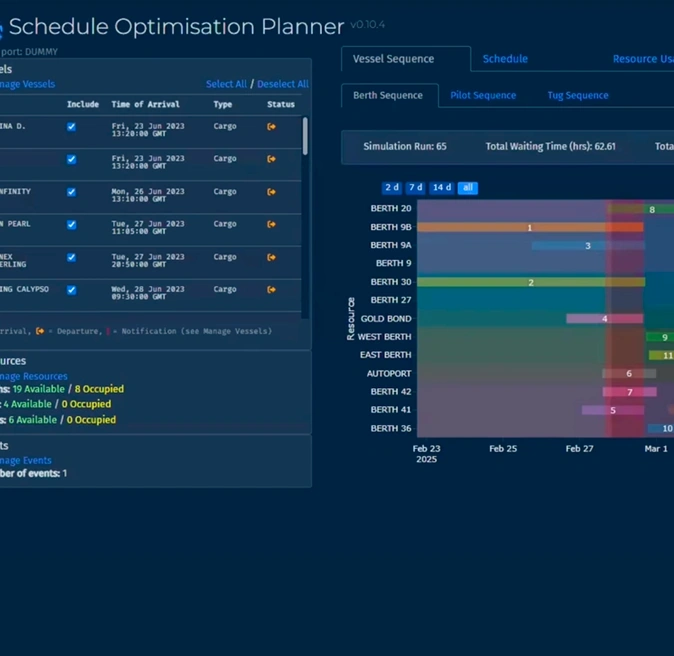
Task: Toggle Include checkbox for PEARL vessel
Action: (x=71, y=224)
